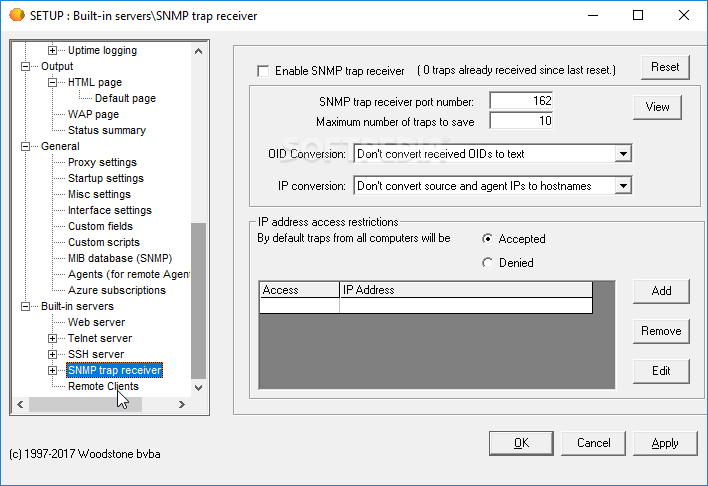Click the IP Address column header
This screenshot has height=486, width=708.
(x=466, y=290)
